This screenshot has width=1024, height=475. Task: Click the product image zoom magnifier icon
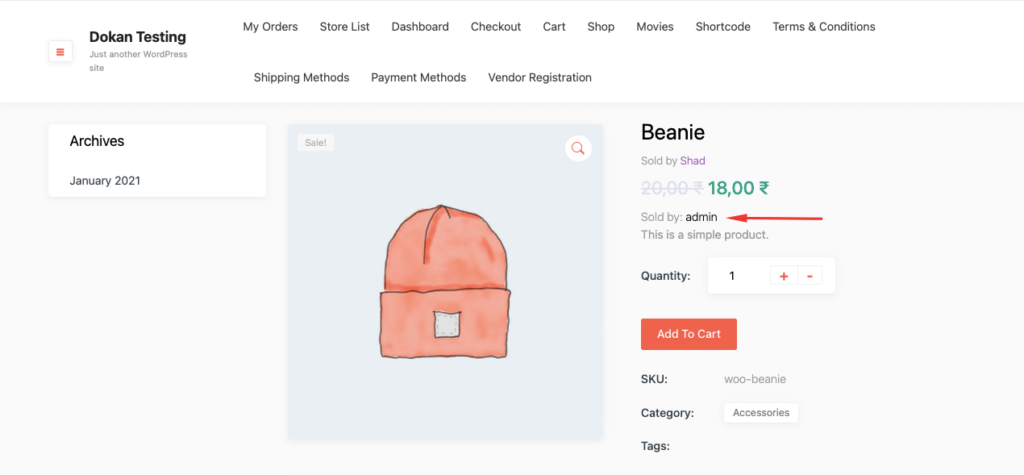[x=577, y=149]
